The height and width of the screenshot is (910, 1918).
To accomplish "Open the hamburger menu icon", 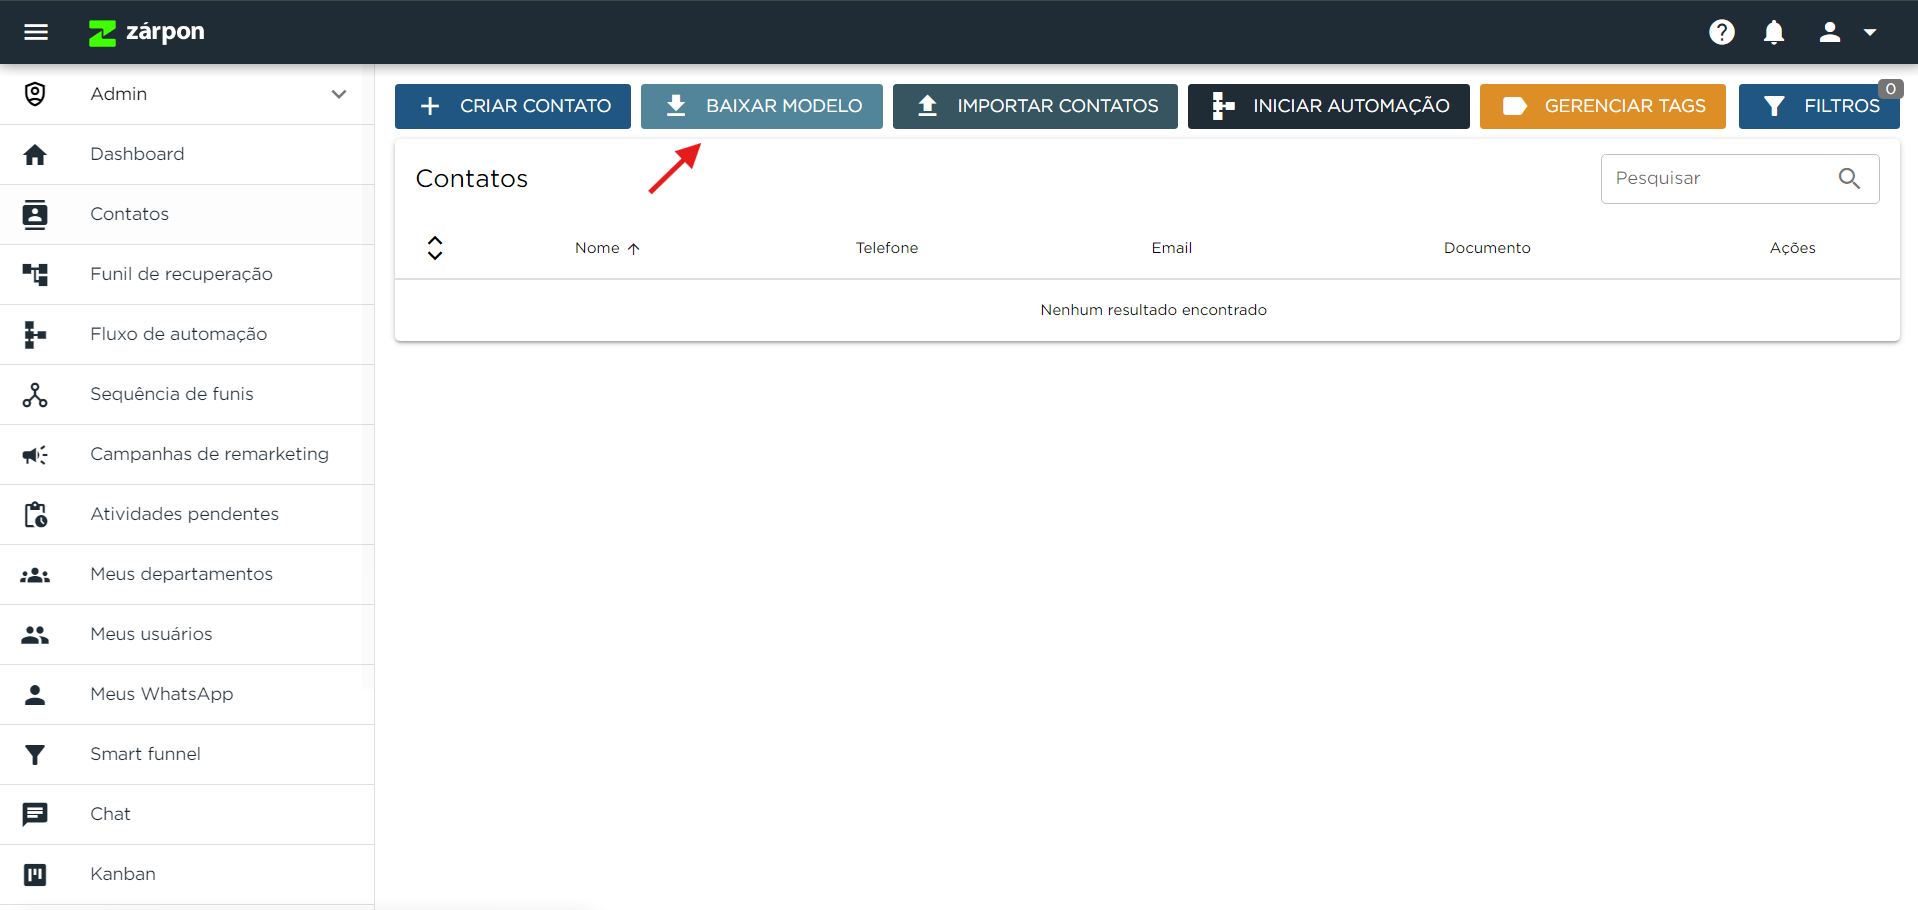I will pyautogui.click(x=36, y=32).
